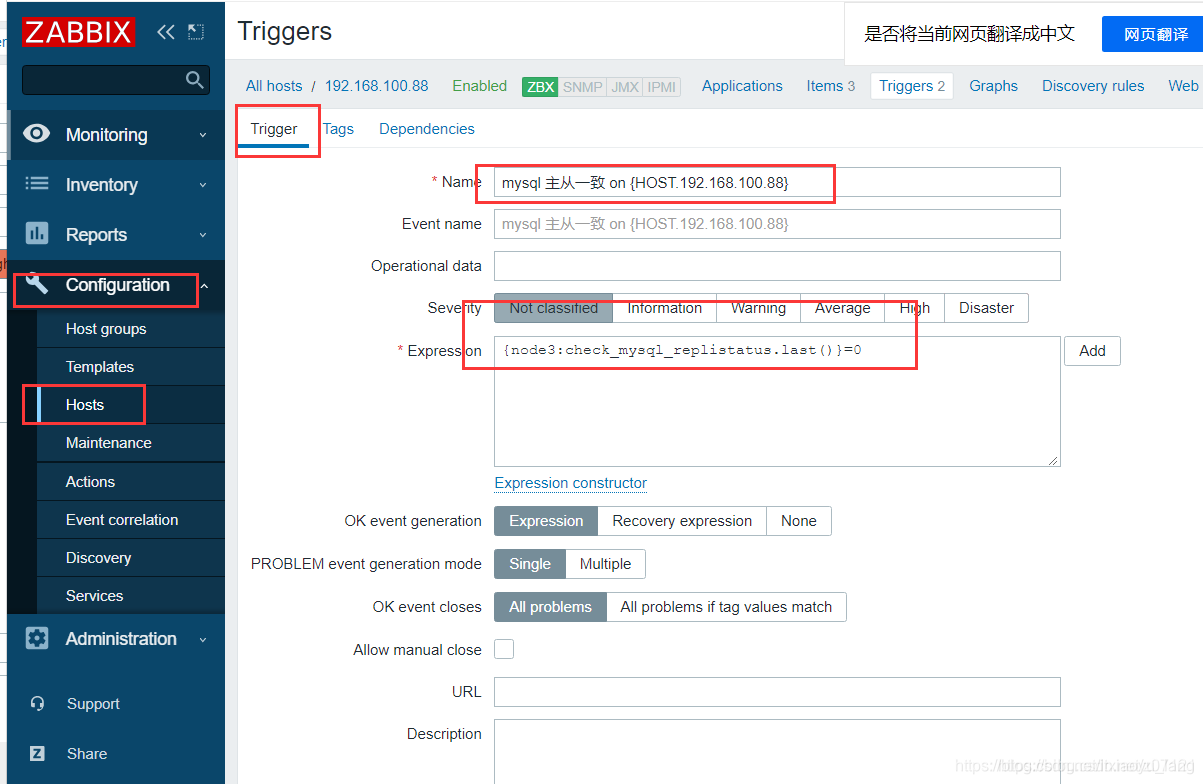Viewport: 1203px width, 784px height.
Task: Click the sidebar search magnifier icon
Action: click(195, 80)
